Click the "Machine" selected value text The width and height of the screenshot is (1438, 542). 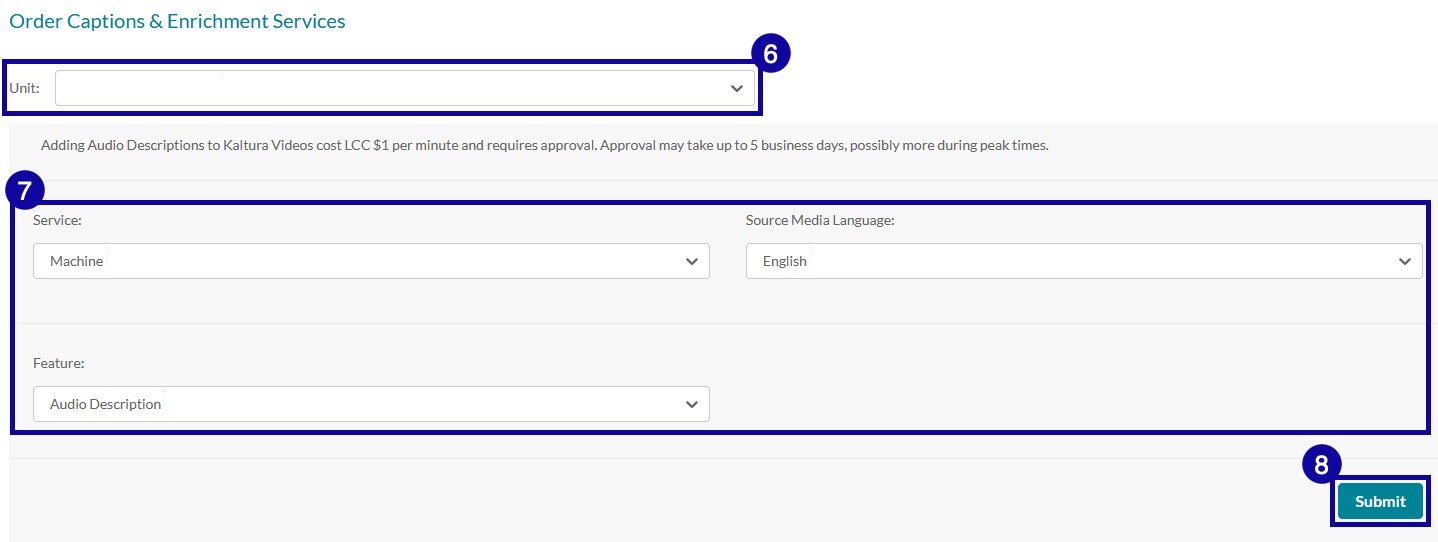point(77,261)
